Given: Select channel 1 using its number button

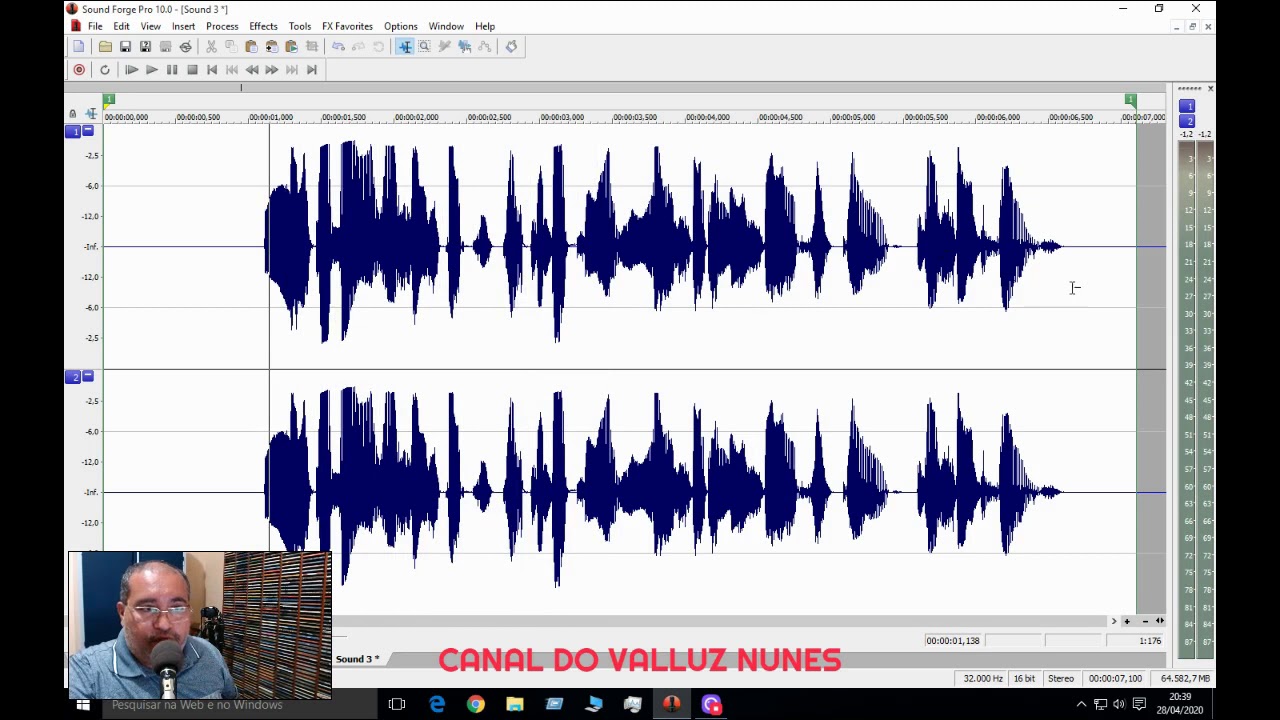Looking at the screenshot, I should [x=73, y=131].
